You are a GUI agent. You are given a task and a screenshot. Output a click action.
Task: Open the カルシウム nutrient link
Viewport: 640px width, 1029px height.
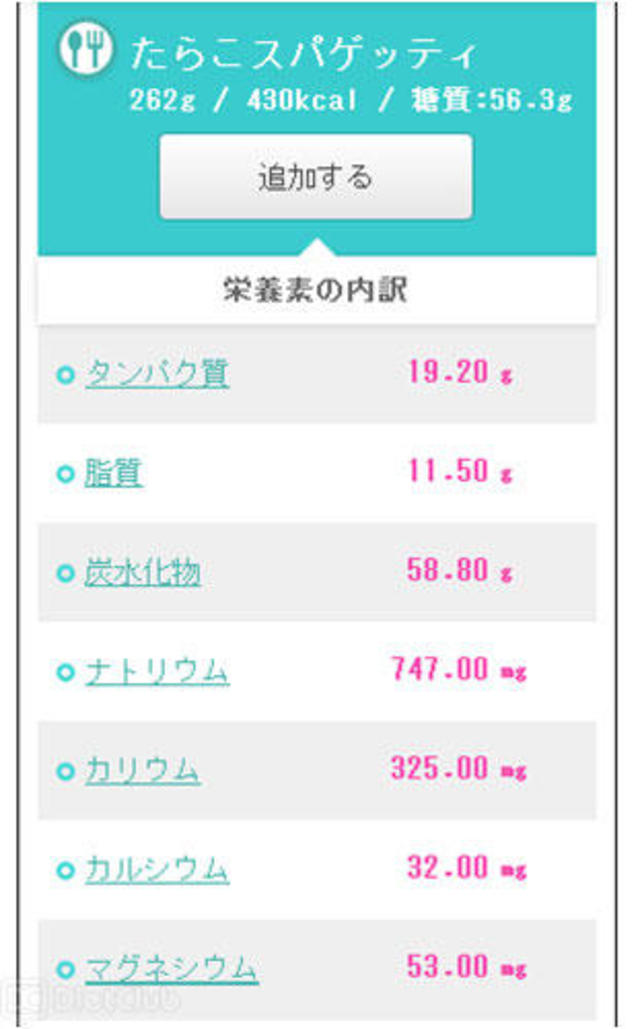click(x=157, y=870)
